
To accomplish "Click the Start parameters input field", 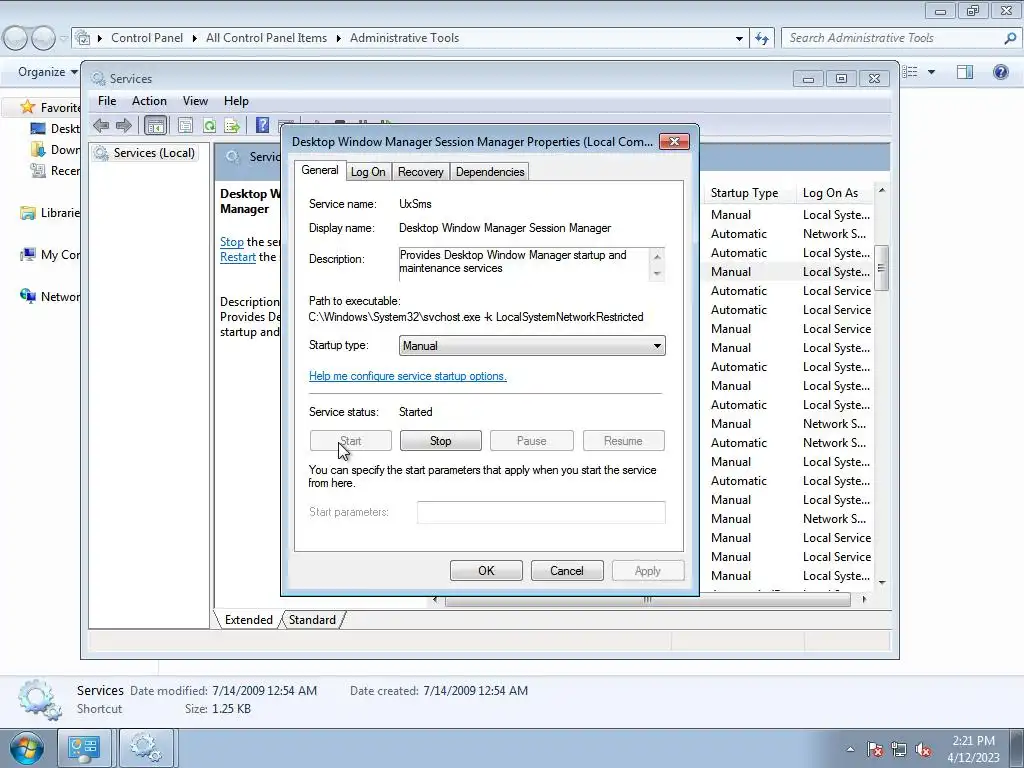I will pos(541,512).
